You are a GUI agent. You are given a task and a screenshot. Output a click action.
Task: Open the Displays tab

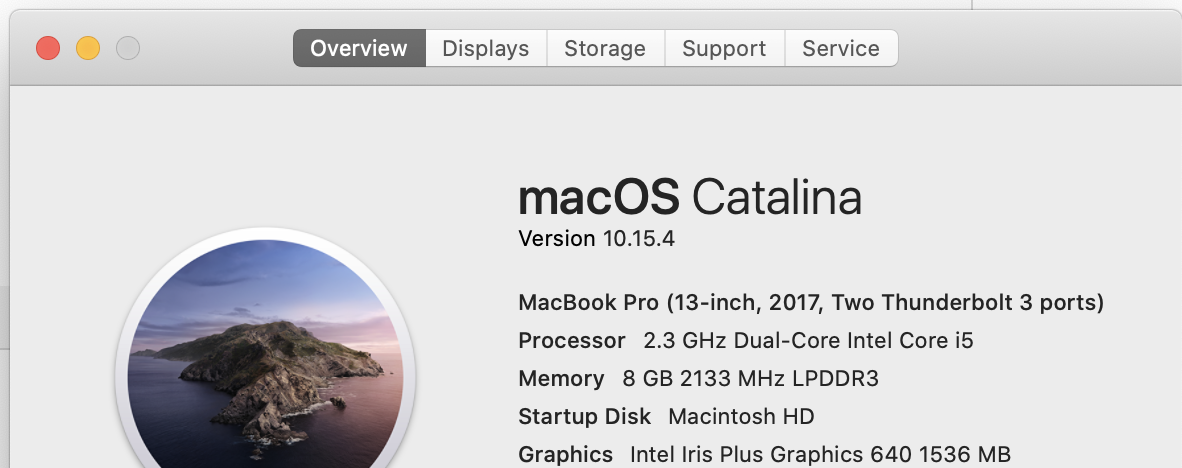485,48
